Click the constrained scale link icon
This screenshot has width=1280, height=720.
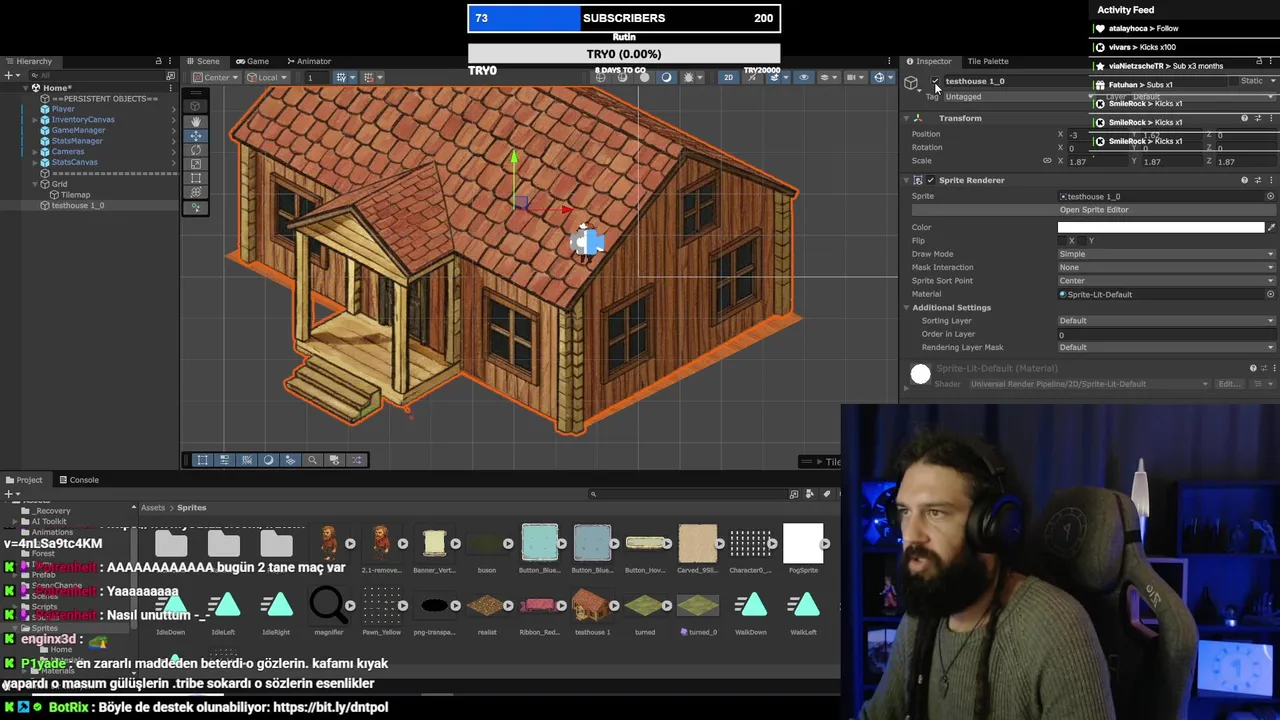click(1047, 161)
